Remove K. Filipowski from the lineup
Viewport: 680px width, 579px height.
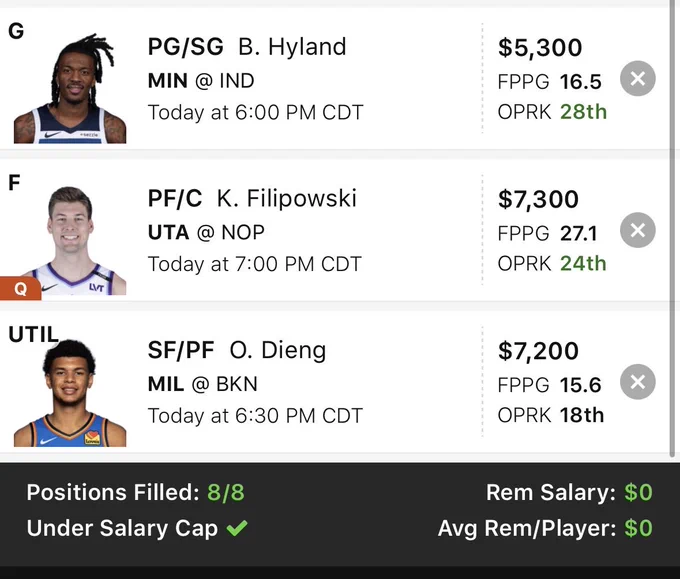point(638,230)
